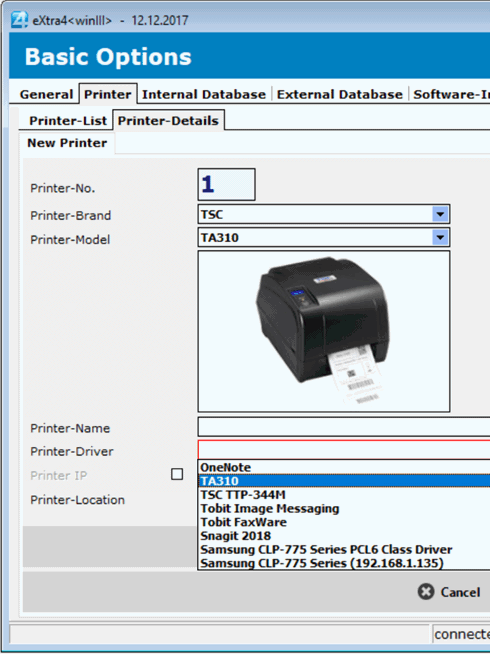The height and width of the screenshot is (654, 490).
Task: Click the connected status bar entry
Action: pyautogui.click(x=462, y=634)
